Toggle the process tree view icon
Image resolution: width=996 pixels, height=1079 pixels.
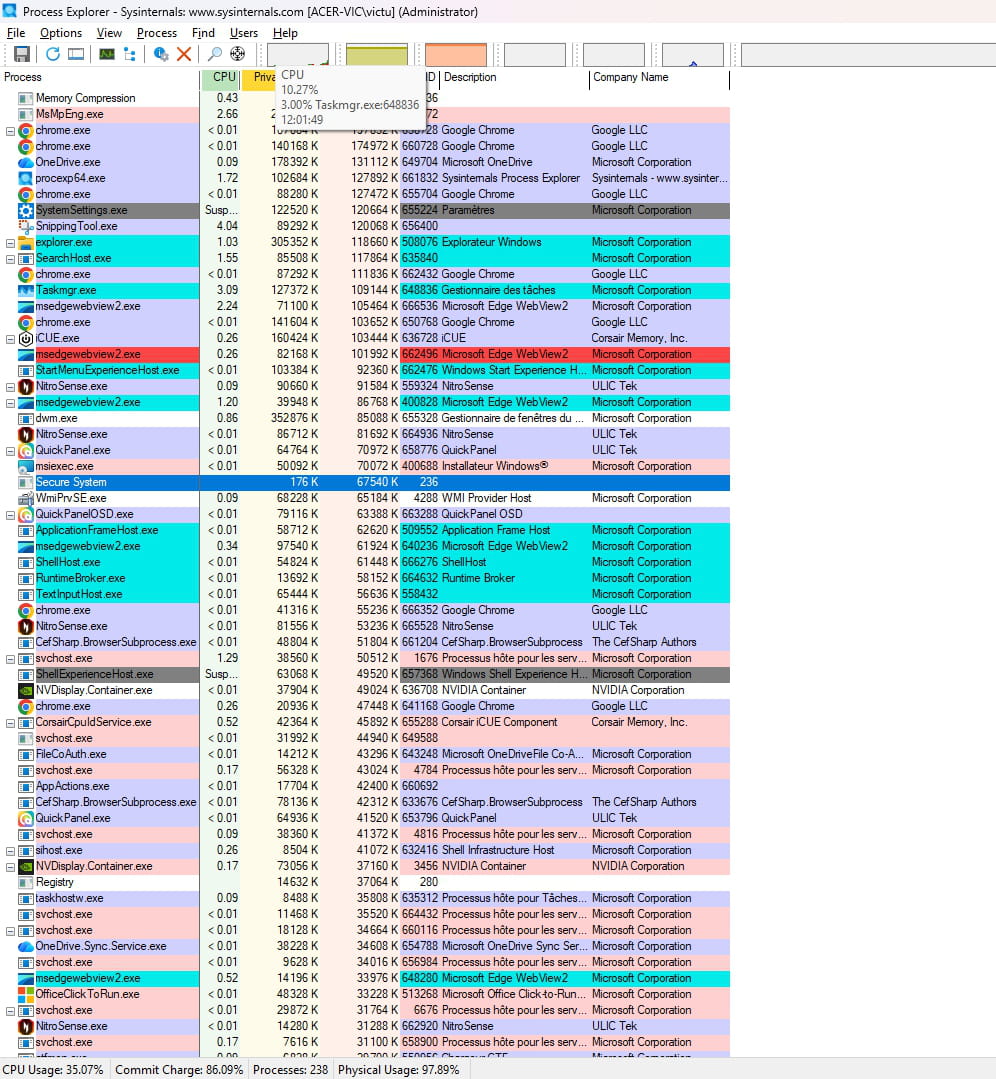click(x=130, y=54)
